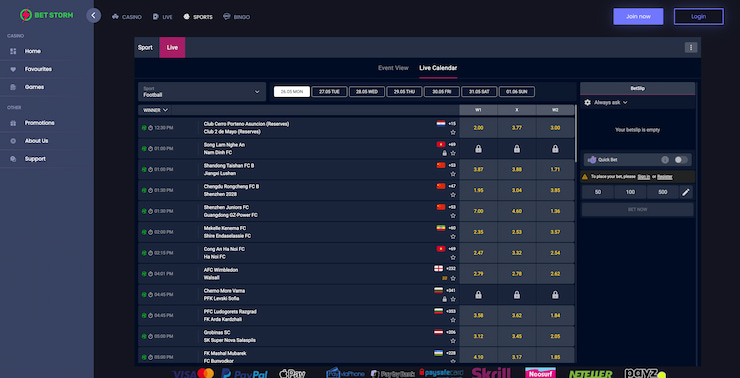The width and height of the screenshot is (740, 378).
Task: Select the 50 stake preset
Action: [598, 192]
